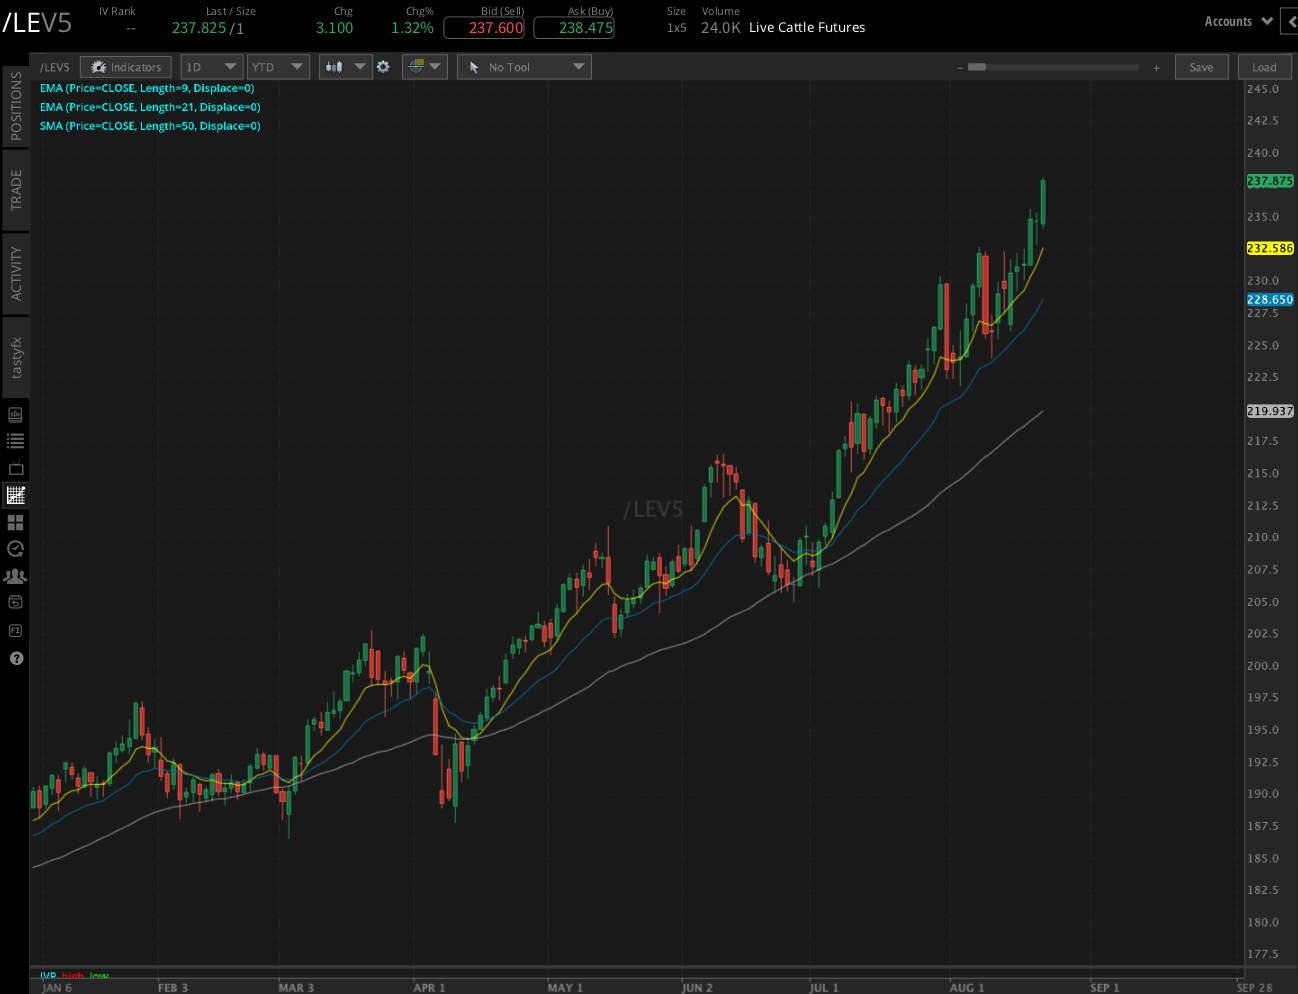Toggle the high label at chart bottom
The height and width of the screenshot is (994, 1298).
(x=73, y=975)
